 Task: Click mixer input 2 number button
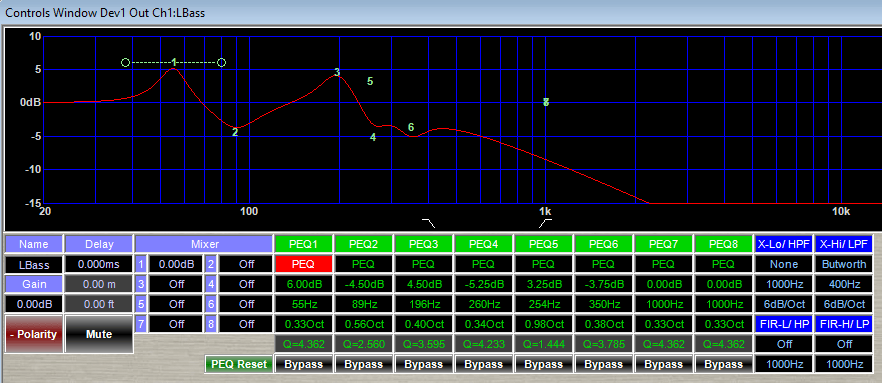pos(212,264)
